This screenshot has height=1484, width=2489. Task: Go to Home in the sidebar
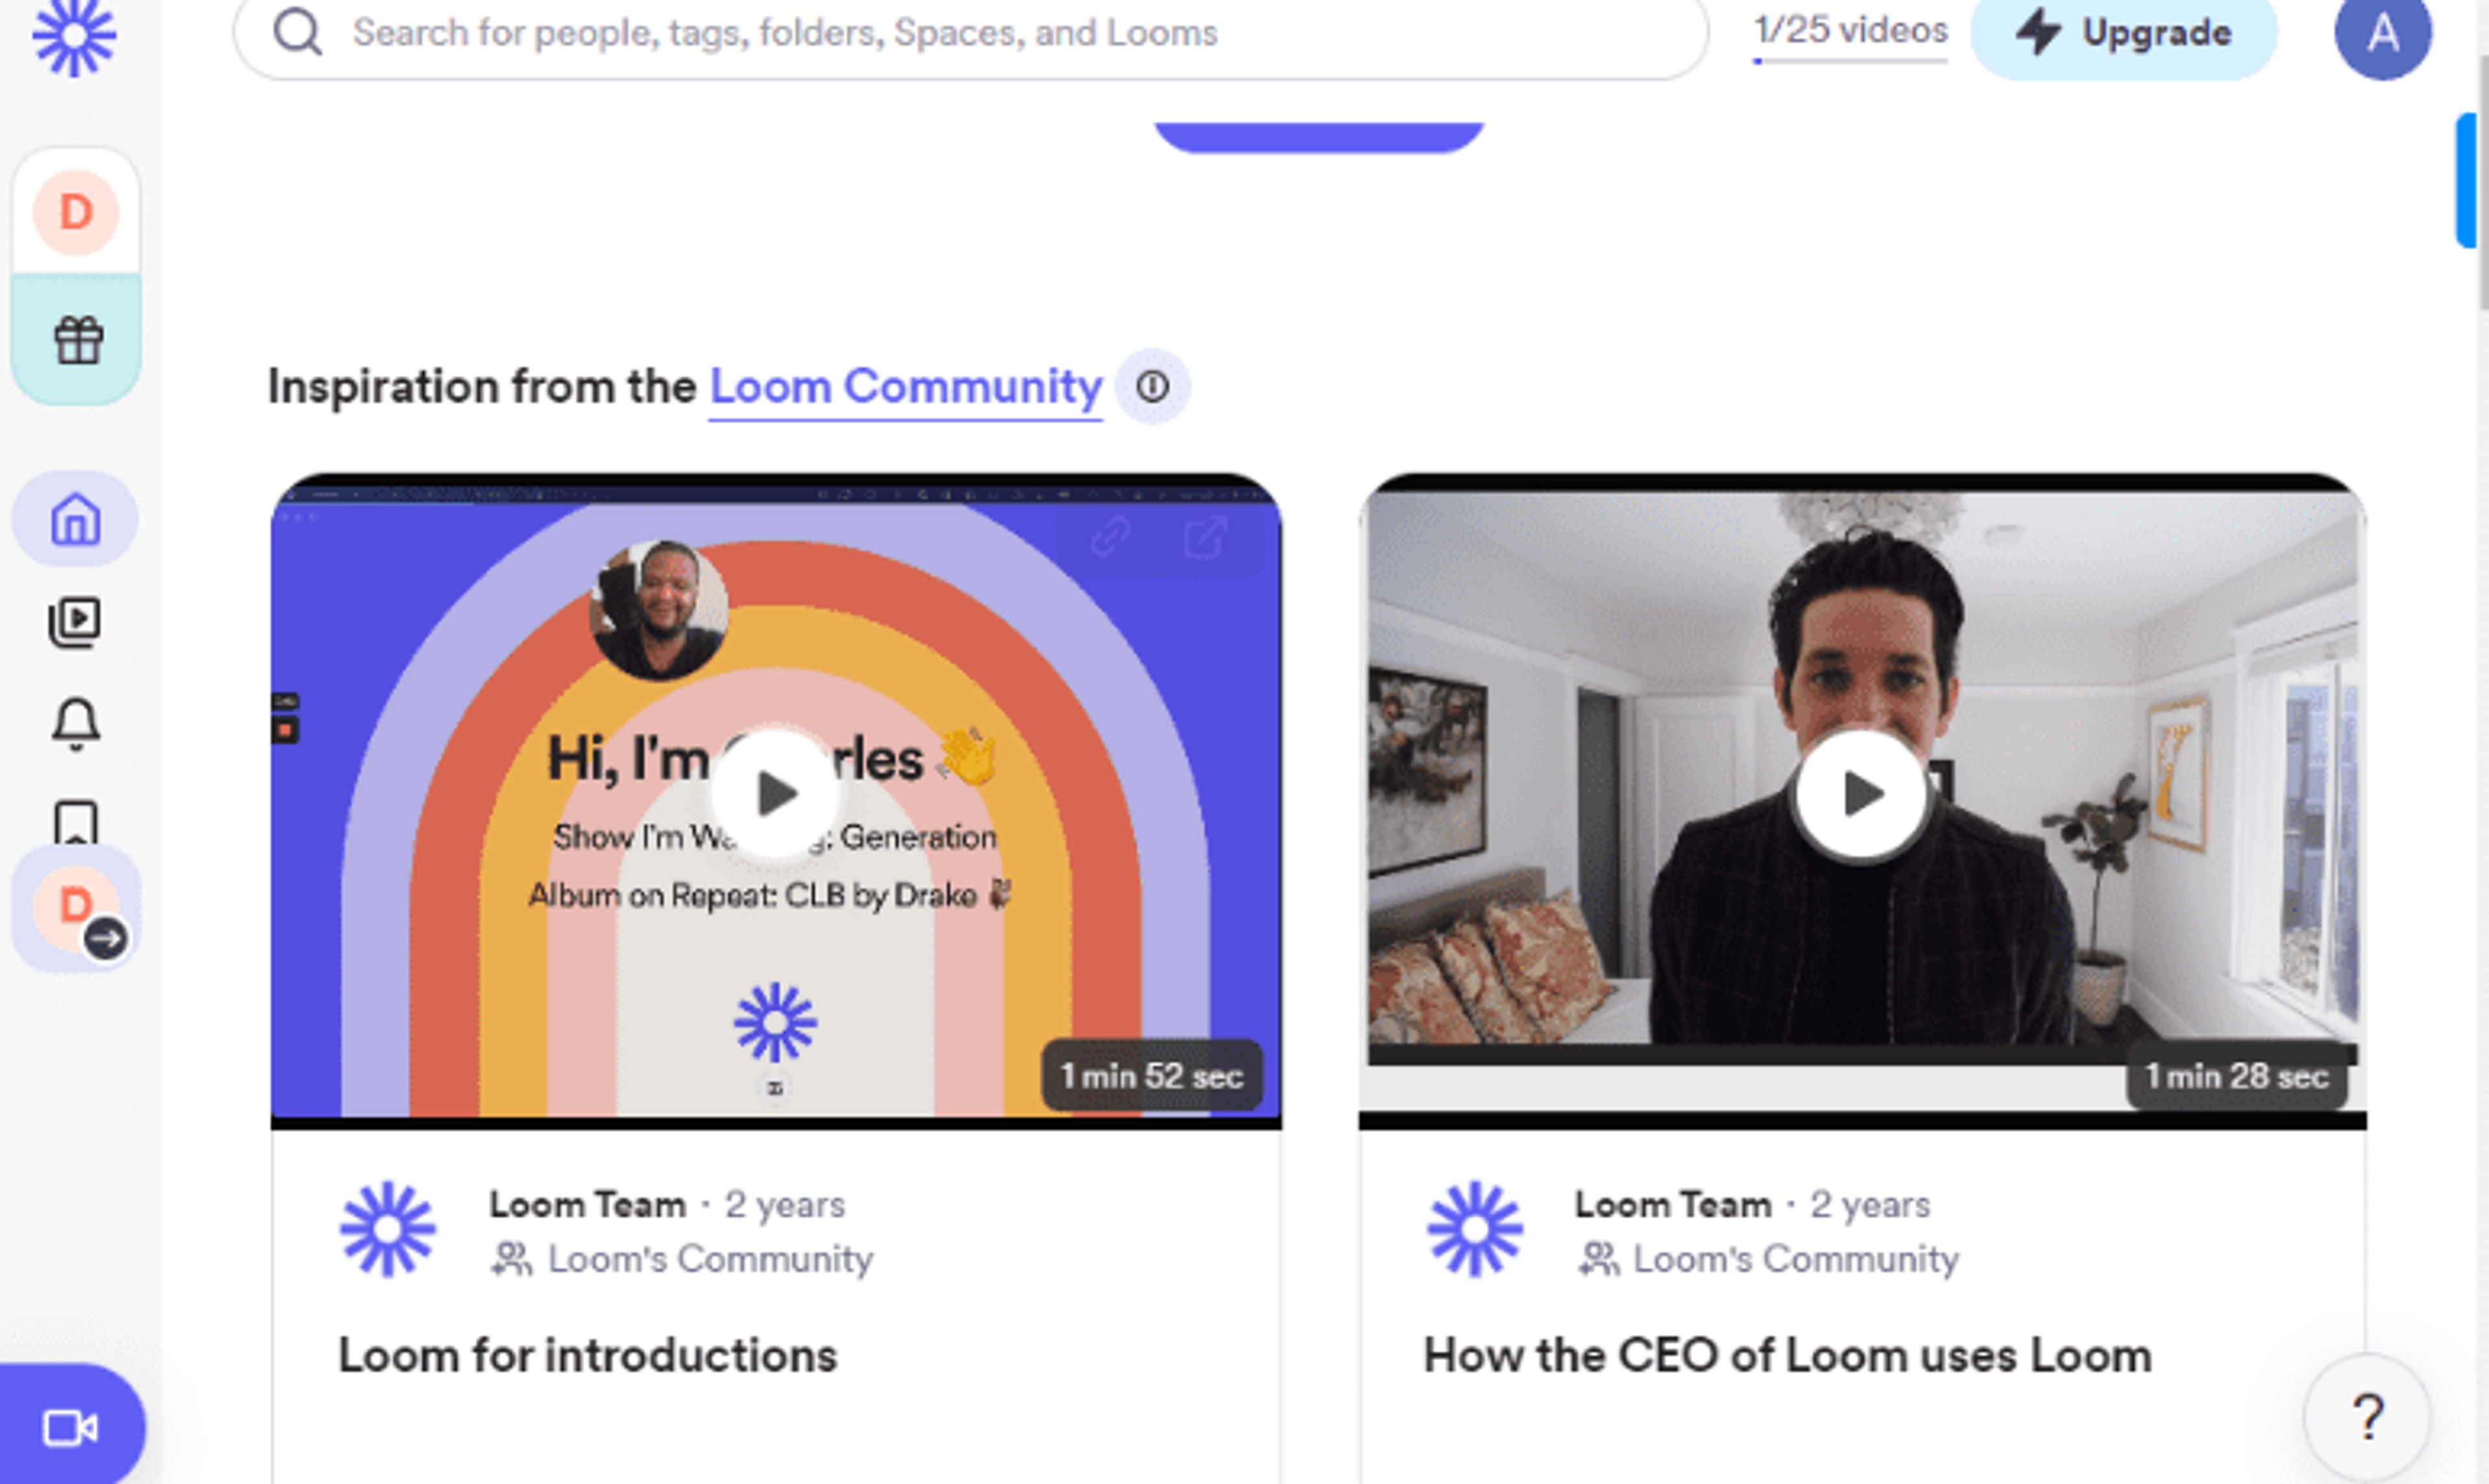coord(76,519)
